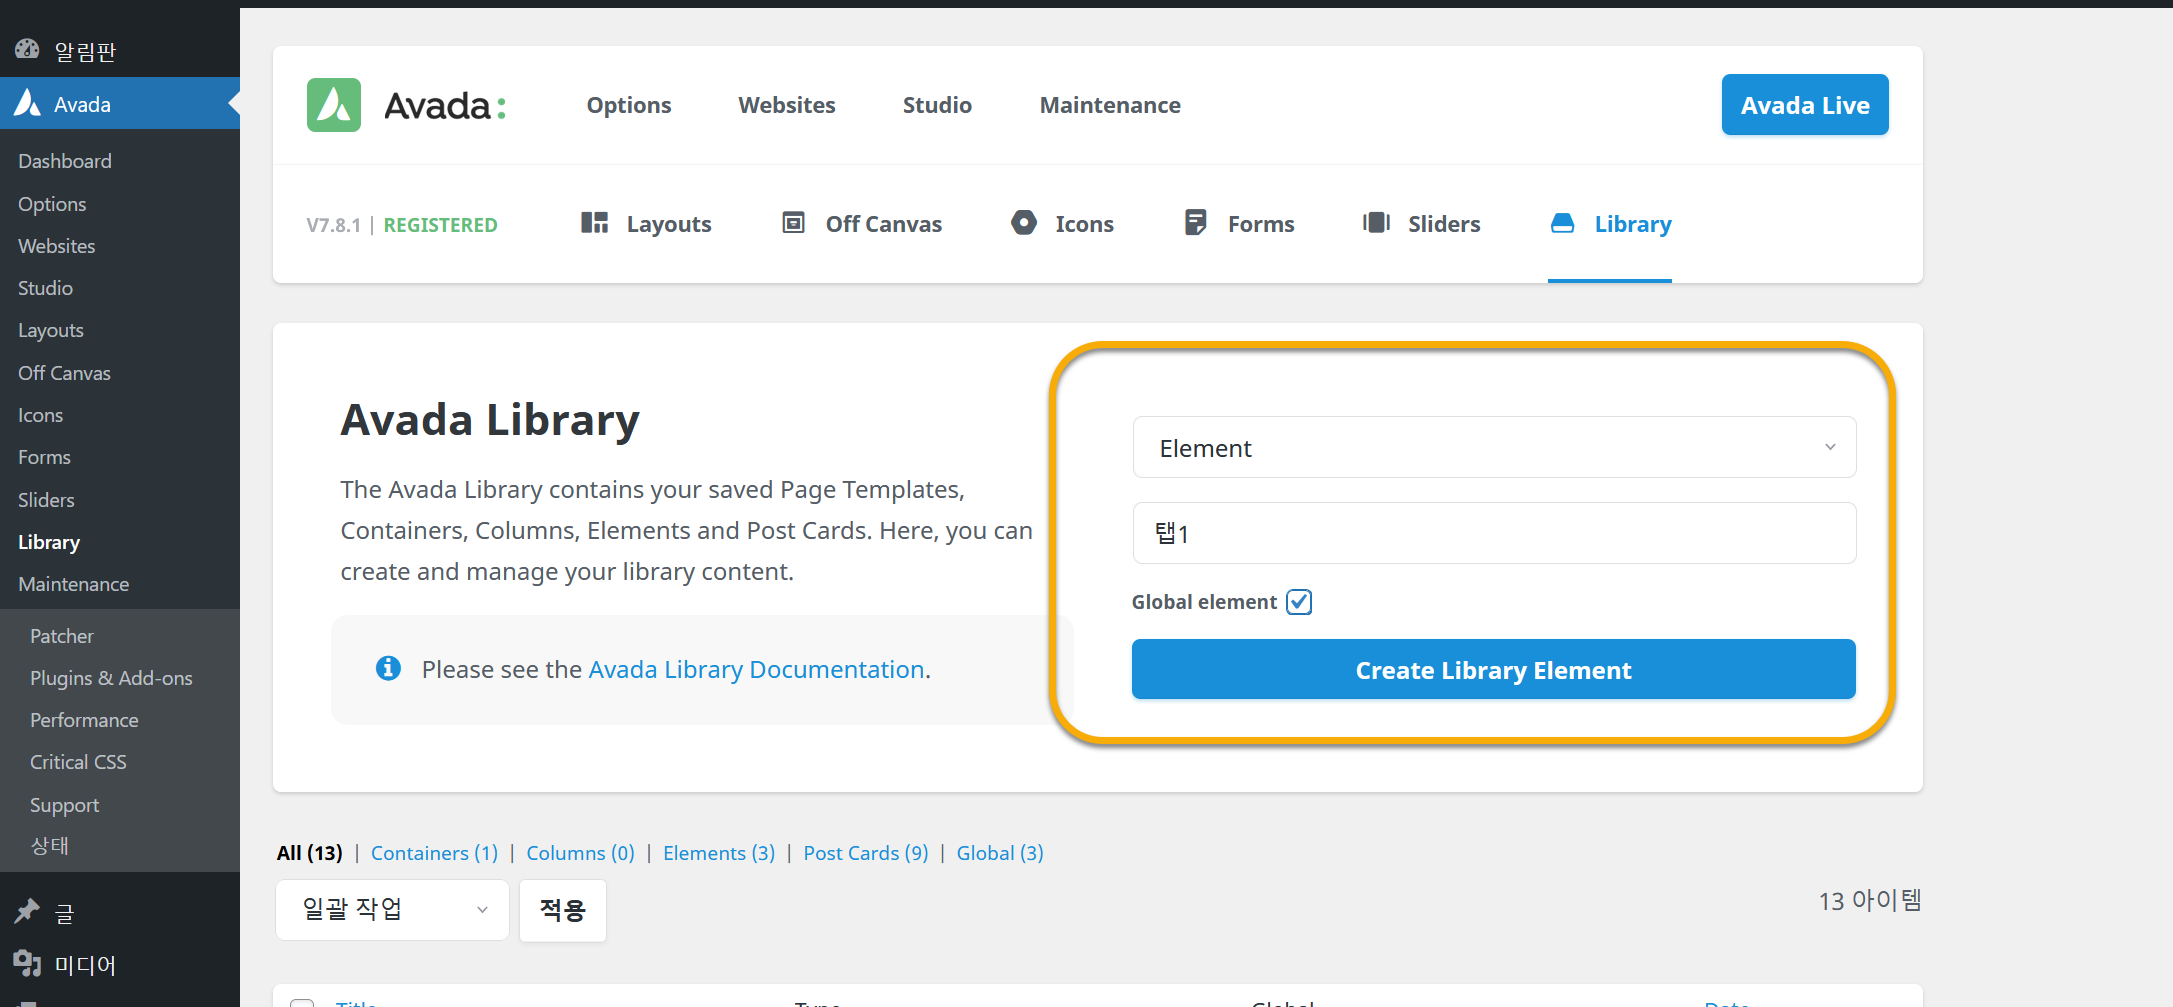Image resolution: width=2173 pixels, height=1007 pixels.
Task: Click Create Library Element button
Action: [1493, 669]
